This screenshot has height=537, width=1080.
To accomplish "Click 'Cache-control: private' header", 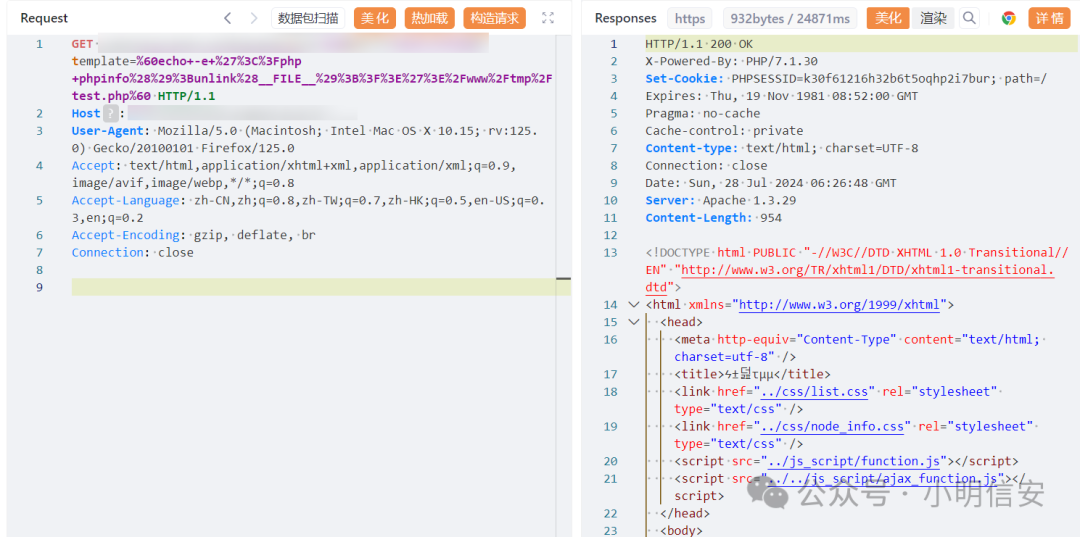I will coord(725,131).
